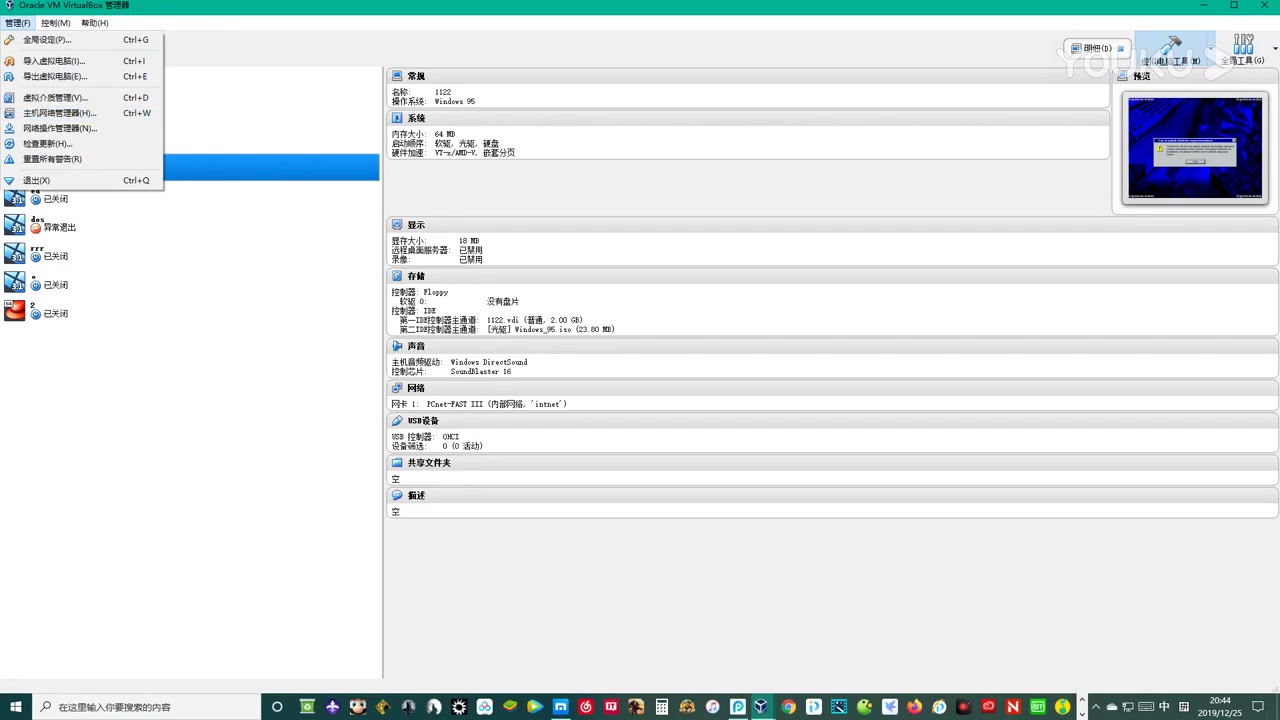Viewport: 1280px width, 720px height.
Task: Click the 常规 section icon
Action: [397, 76]
